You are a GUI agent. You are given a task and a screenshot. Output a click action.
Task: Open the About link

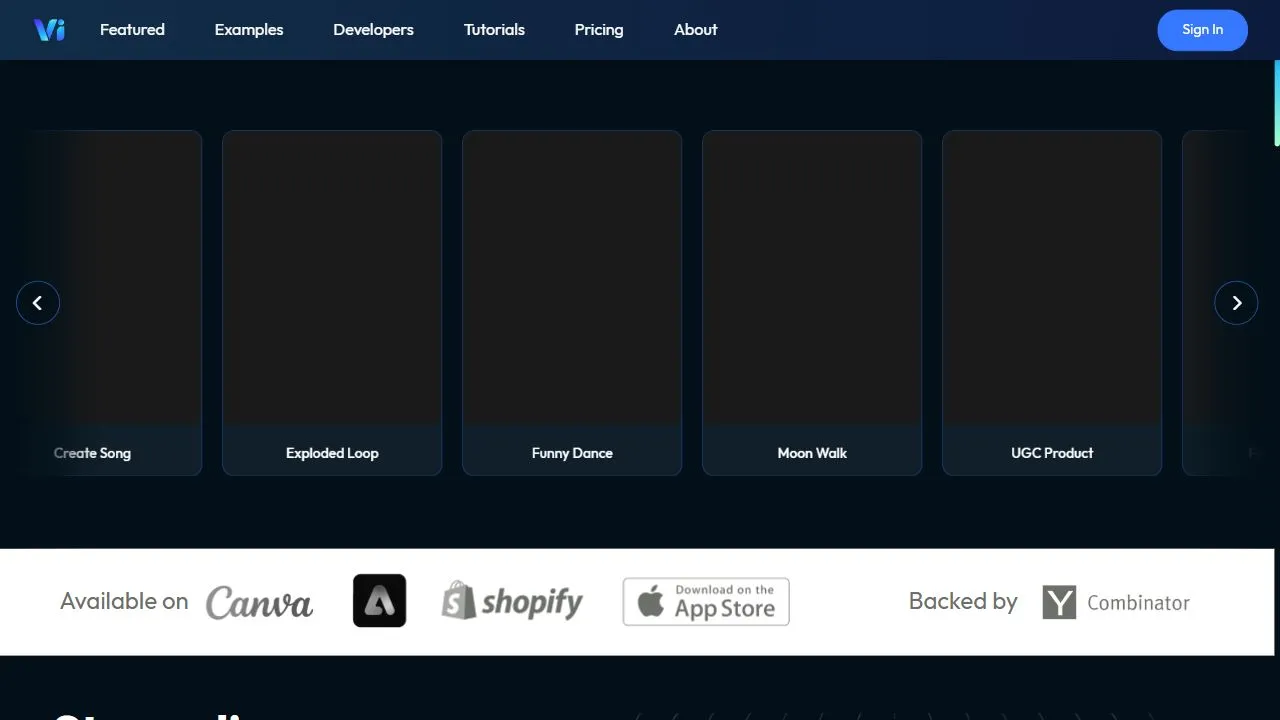696,30
